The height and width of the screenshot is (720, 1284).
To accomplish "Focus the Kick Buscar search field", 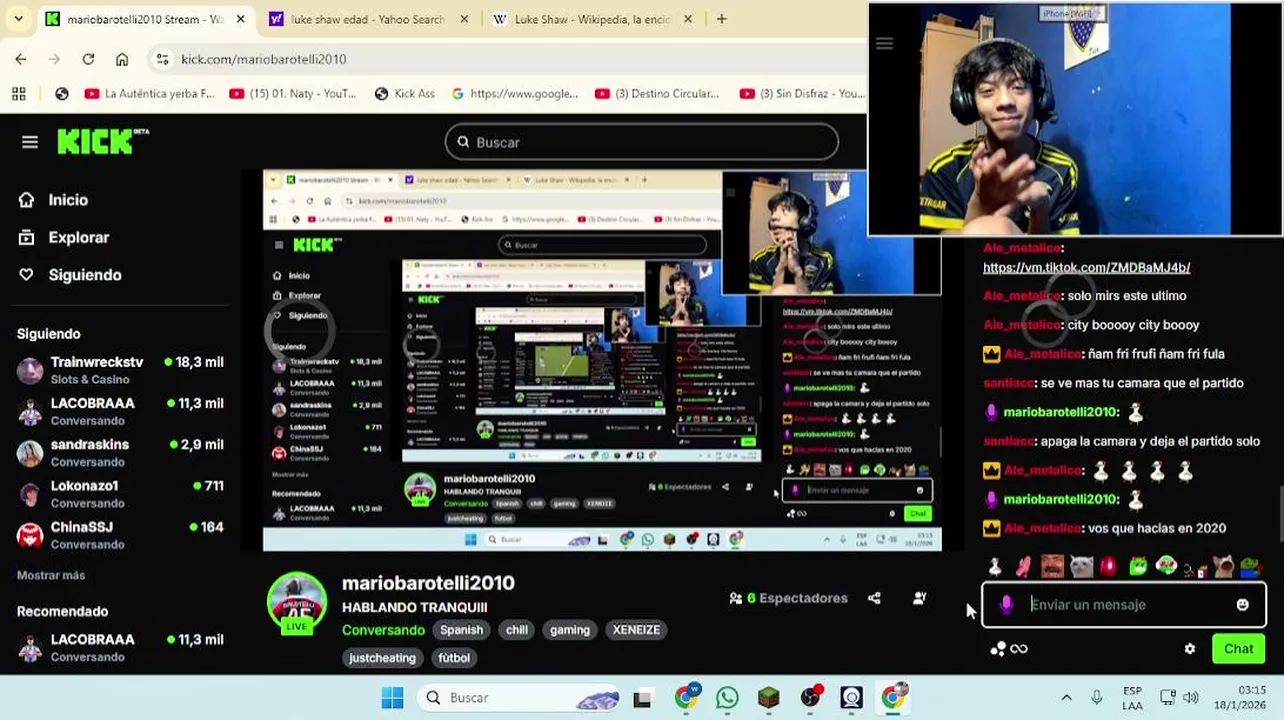I will (x=642, y=142).
